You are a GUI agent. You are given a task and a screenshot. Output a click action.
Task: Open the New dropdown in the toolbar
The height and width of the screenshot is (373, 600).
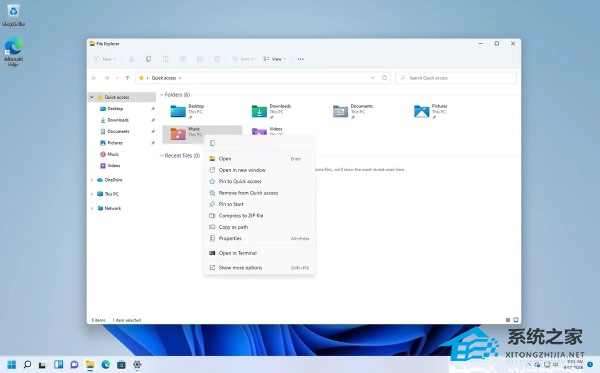coord(105,59)
